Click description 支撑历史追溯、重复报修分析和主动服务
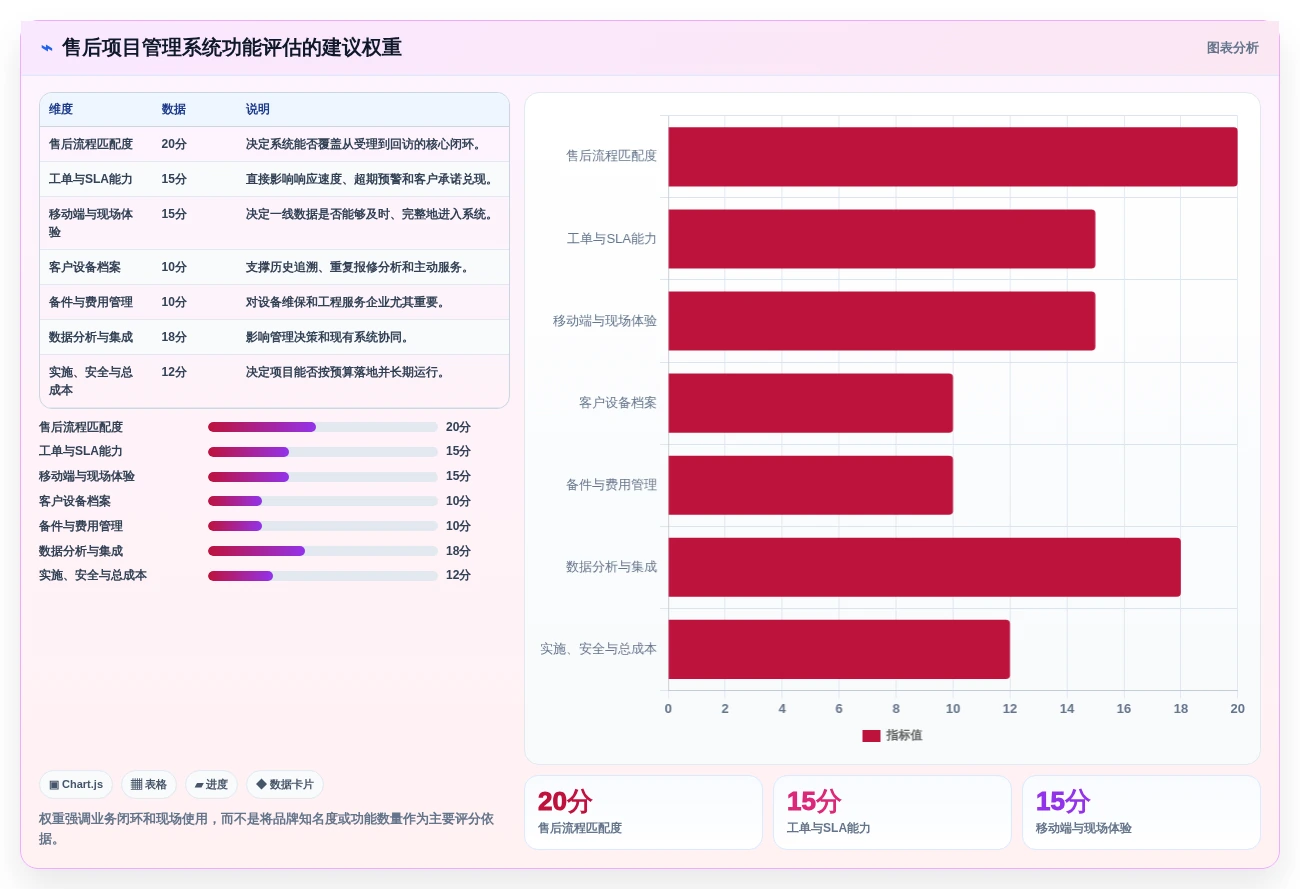This screenshot has width=1300, height=889. pos(360,267)
